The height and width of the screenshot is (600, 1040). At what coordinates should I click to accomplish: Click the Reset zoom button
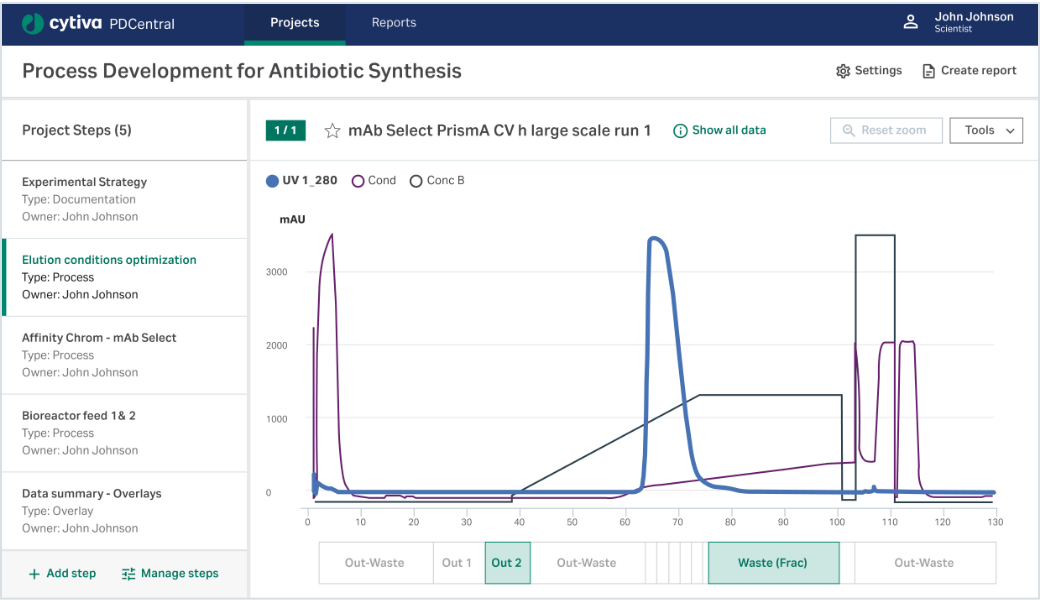[886, 130]
